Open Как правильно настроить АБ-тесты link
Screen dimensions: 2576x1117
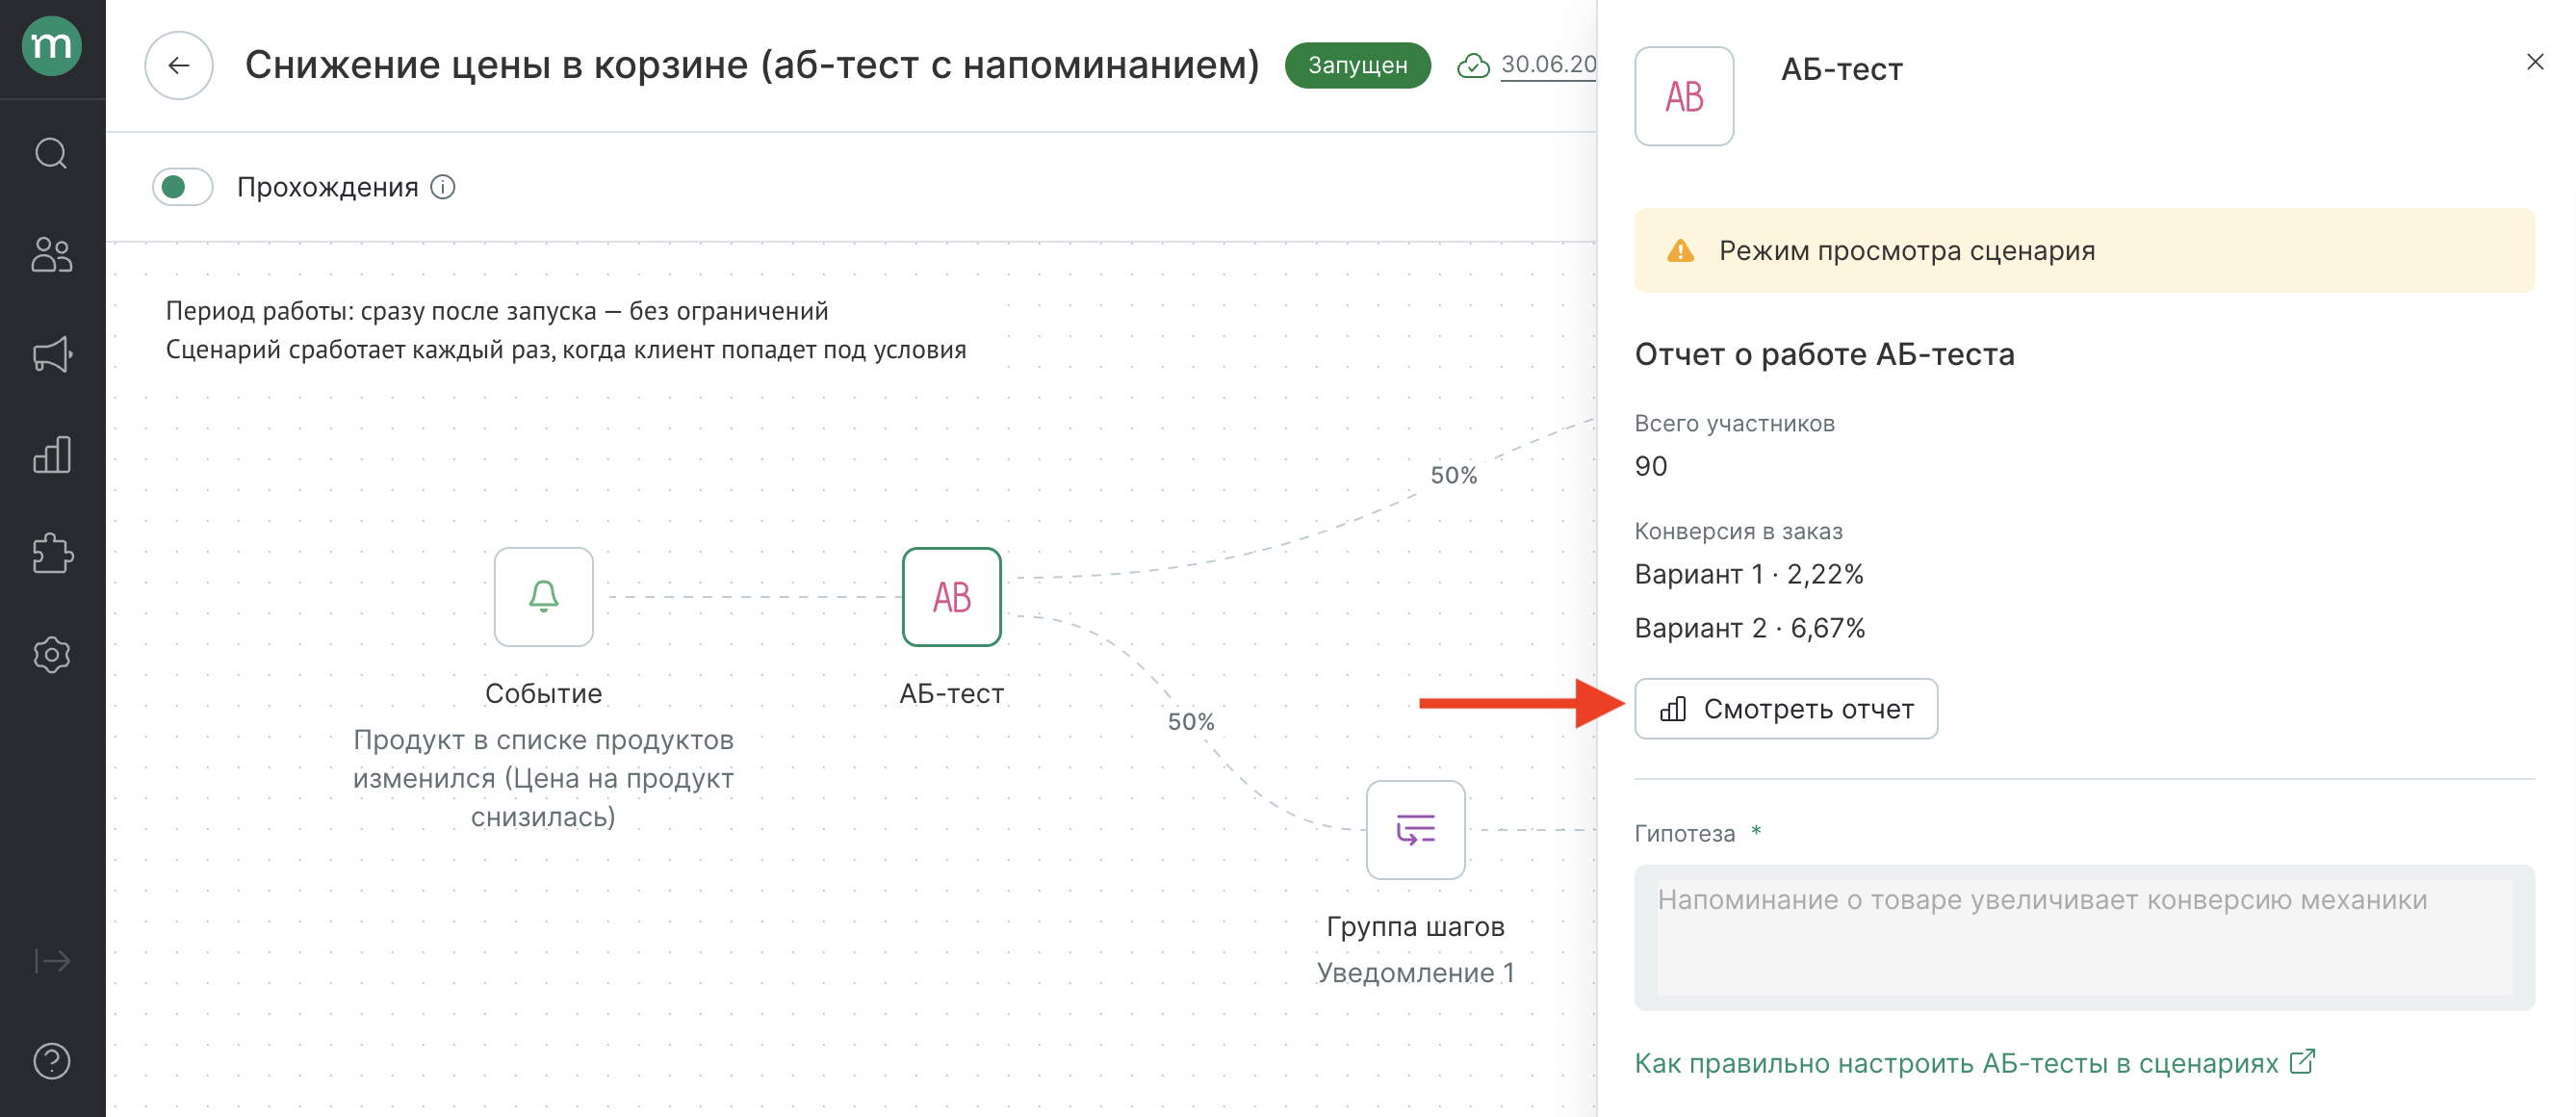point(1975,1063)
